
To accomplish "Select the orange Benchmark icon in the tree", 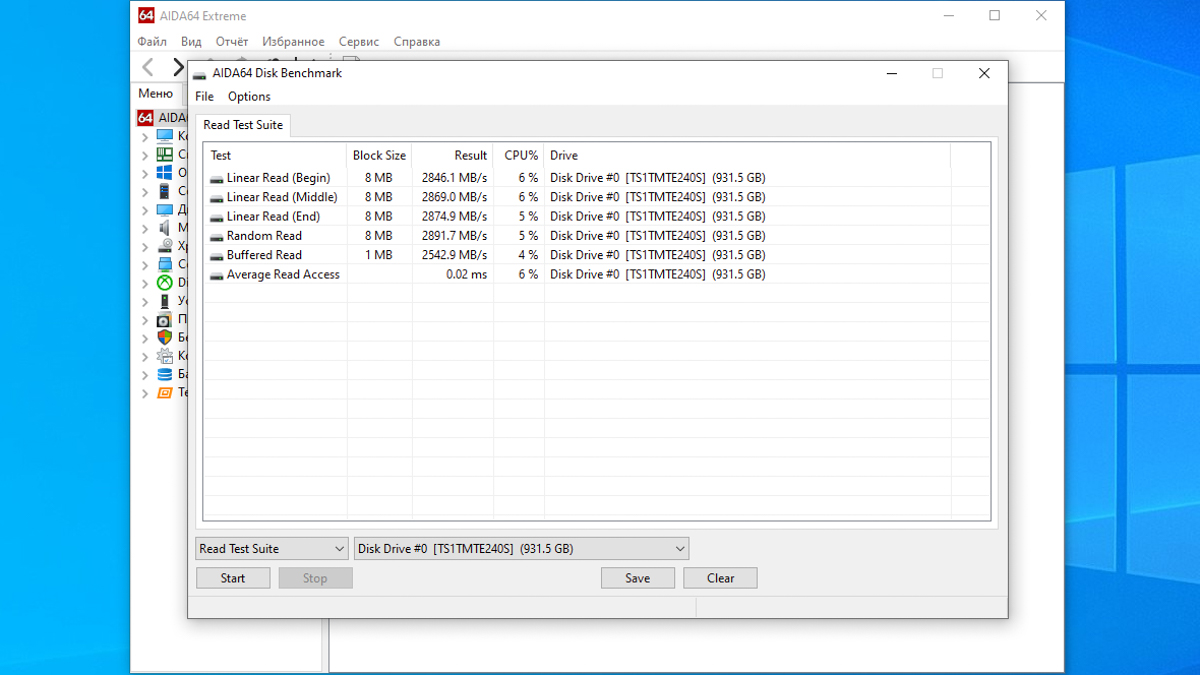I will (165, 393).
